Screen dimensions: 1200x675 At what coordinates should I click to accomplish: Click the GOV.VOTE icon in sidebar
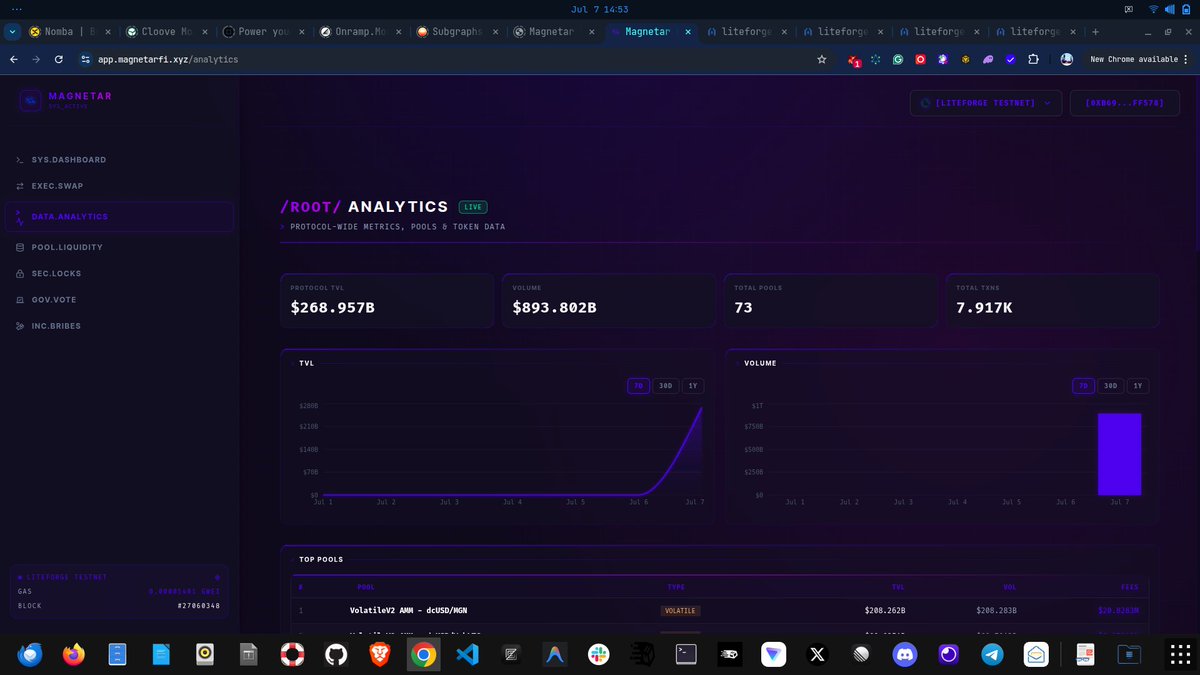point(21,299)
